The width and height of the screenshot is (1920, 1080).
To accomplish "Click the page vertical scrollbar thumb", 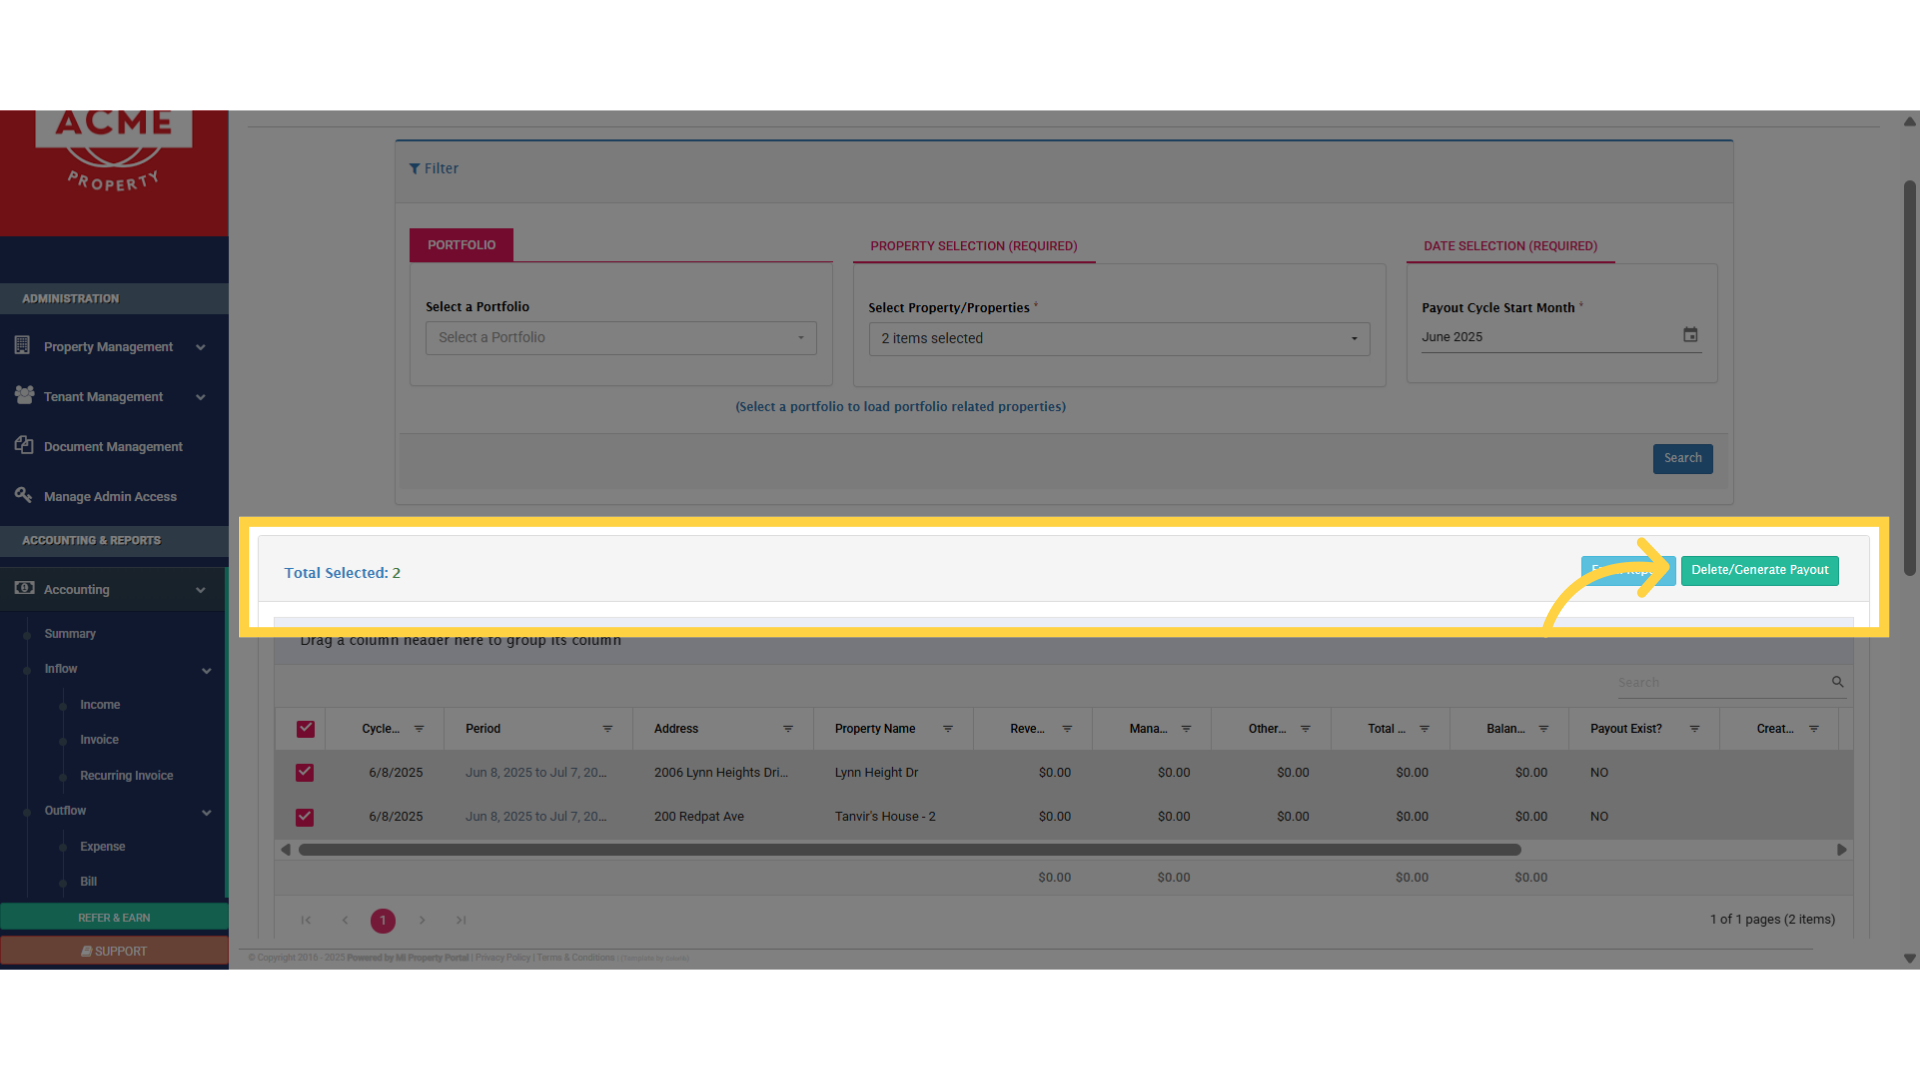I will pyautogui.click(x=1909, y=378).
